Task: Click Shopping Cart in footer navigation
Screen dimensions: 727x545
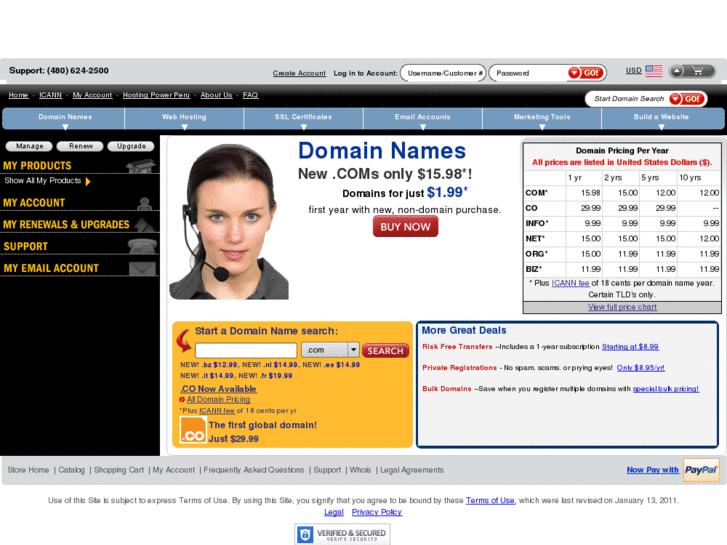Action: 119,470
